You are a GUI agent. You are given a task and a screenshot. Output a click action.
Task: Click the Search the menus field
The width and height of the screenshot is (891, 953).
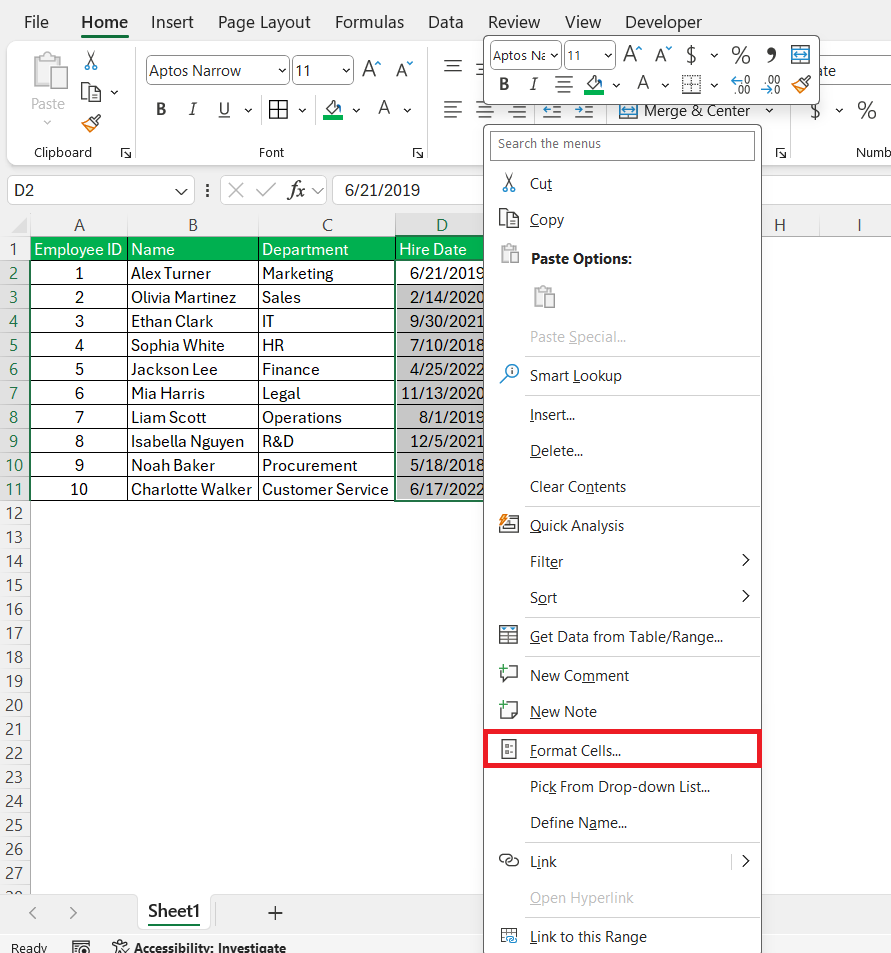tap(622, 145)
